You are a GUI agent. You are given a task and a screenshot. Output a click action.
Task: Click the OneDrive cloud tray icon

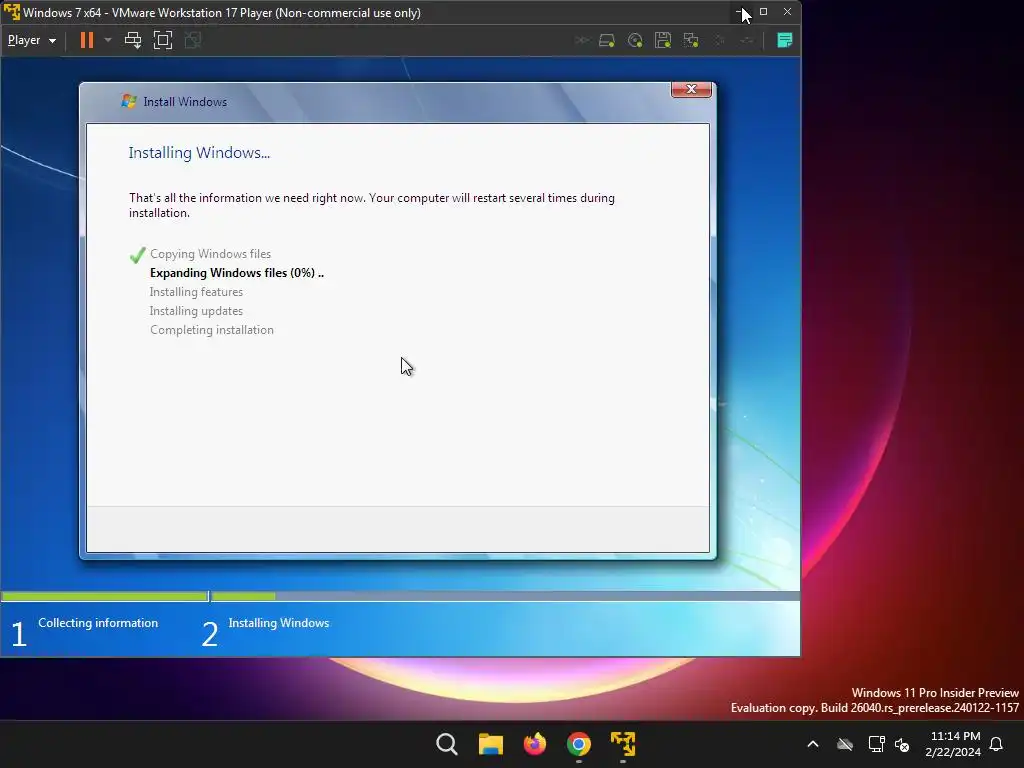coord(845,744)
